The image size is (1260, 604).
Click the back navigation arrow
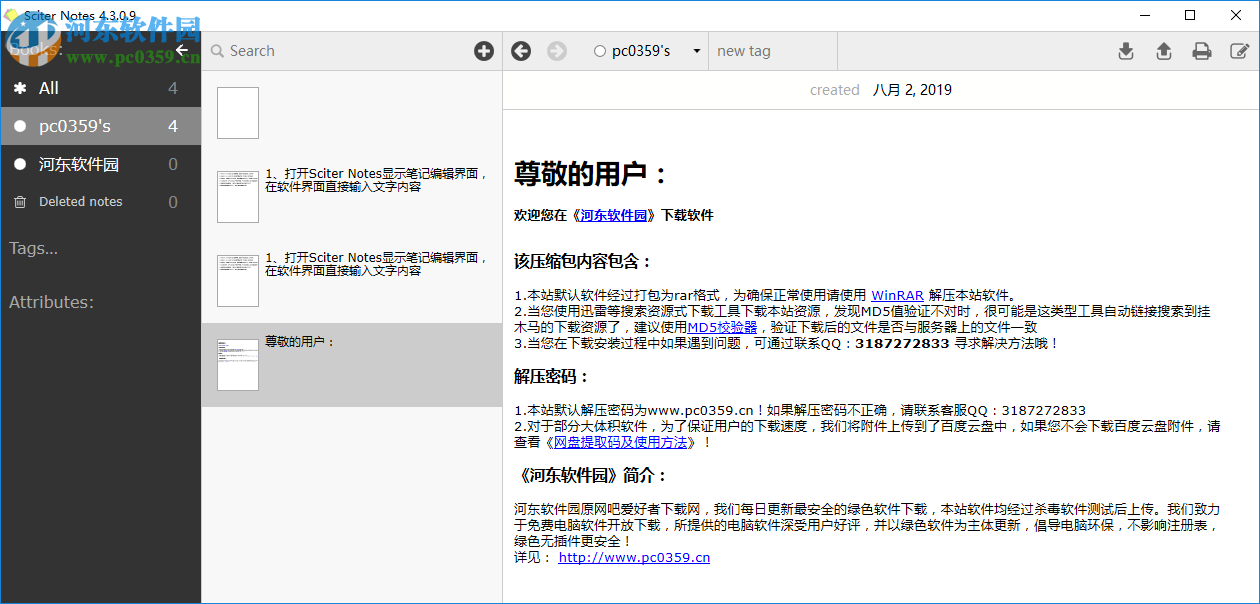click(x=521, y=50)
